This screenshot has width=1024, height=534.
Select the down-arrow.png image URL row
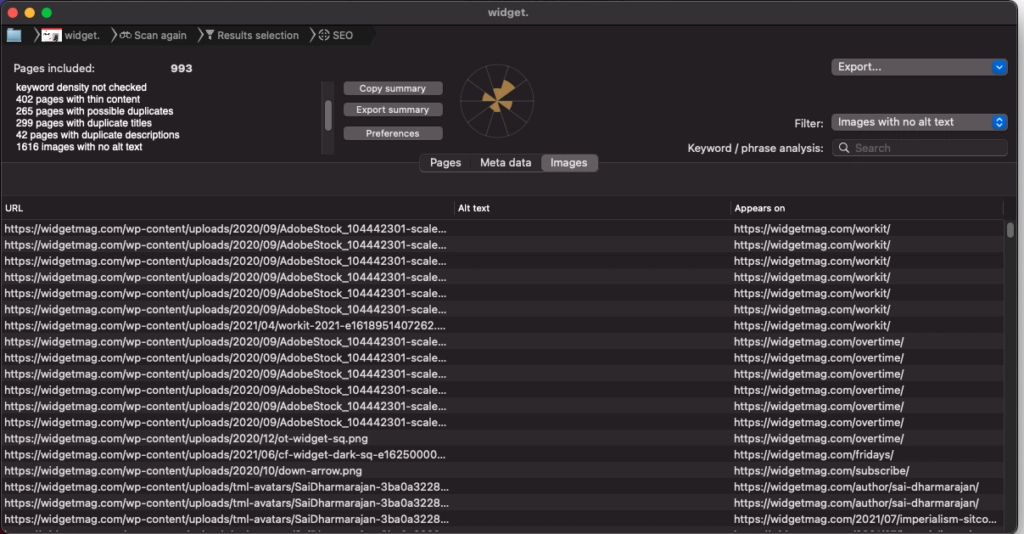click(x=183, y=471)
